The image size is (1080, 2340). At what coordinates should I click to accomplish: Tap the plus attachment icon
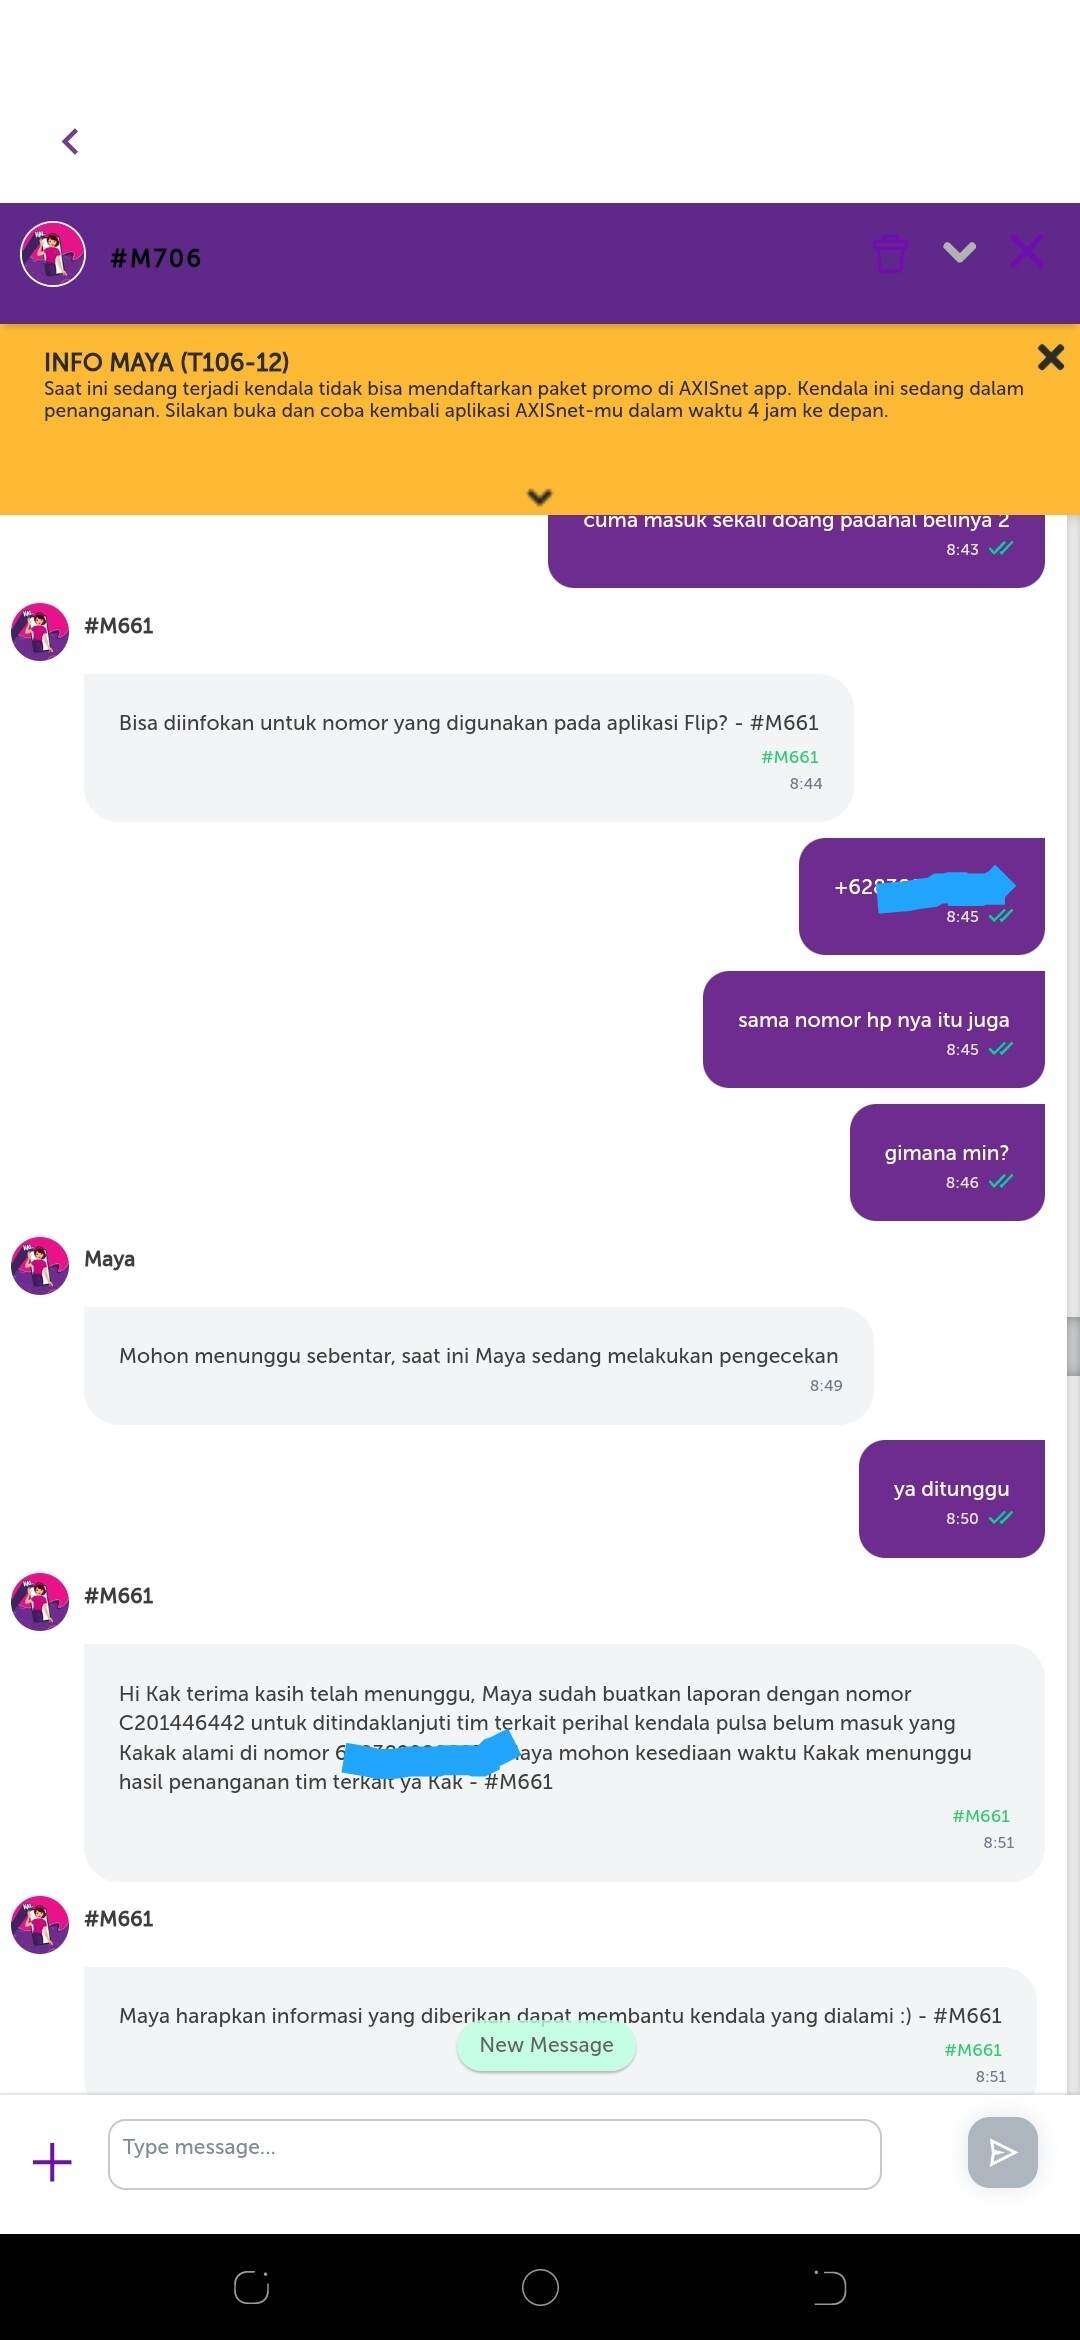[52, 2161]
